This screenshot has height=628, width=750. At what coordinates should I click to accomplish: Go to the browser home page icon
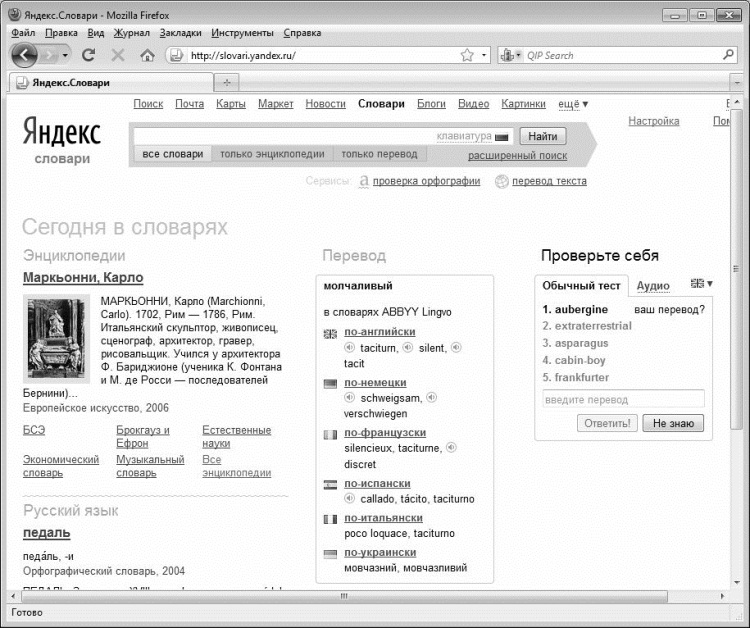coord(147,55)
